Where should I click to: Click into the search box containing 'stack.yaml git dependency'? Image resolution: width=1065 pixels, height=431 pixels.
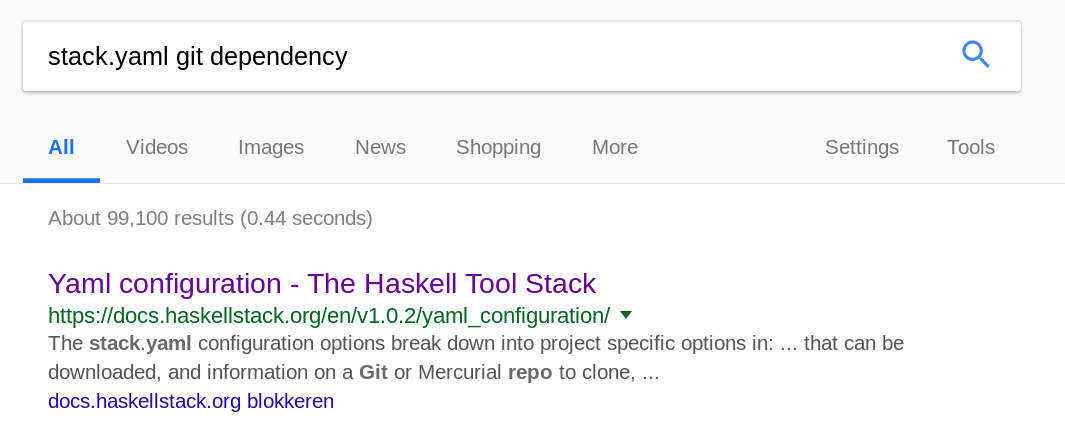(522, 56)
